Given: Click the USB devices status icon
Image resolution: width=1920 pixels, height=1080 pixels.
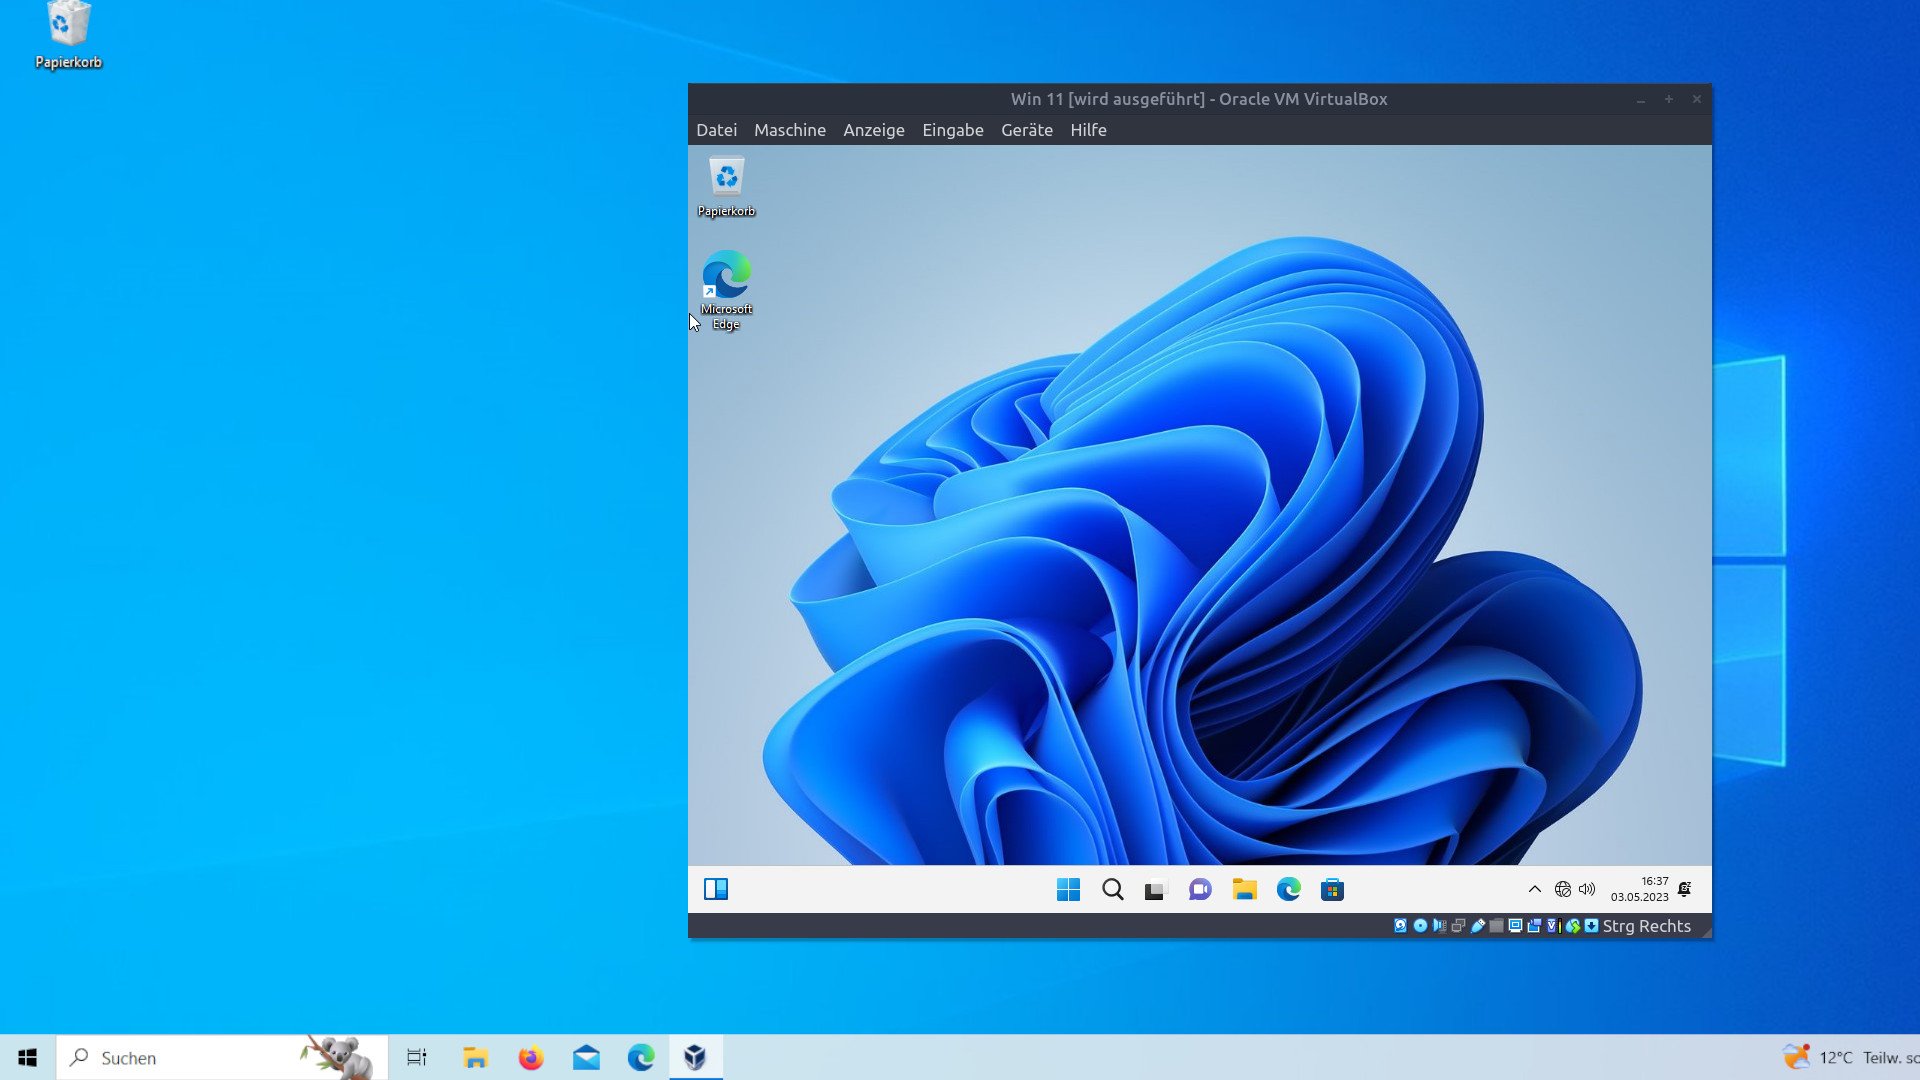Looking at the screenshot, I should (1478, 926).
